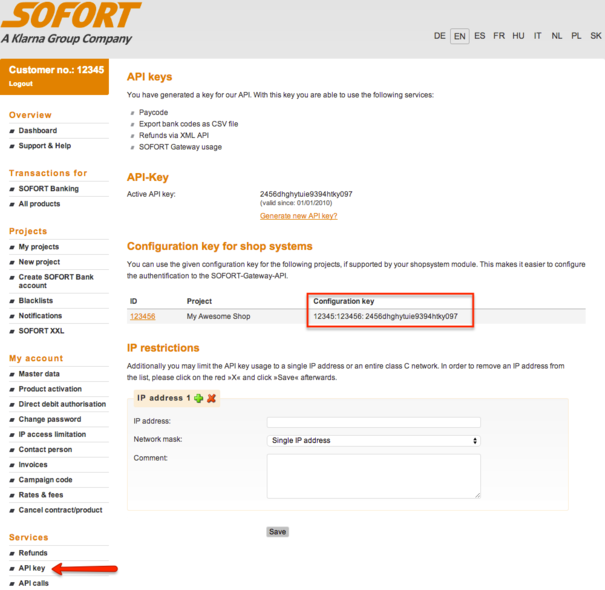Viewport: 605px width, 590px height.
Task: Open SOFORT XXL
Action: (41, 331)
